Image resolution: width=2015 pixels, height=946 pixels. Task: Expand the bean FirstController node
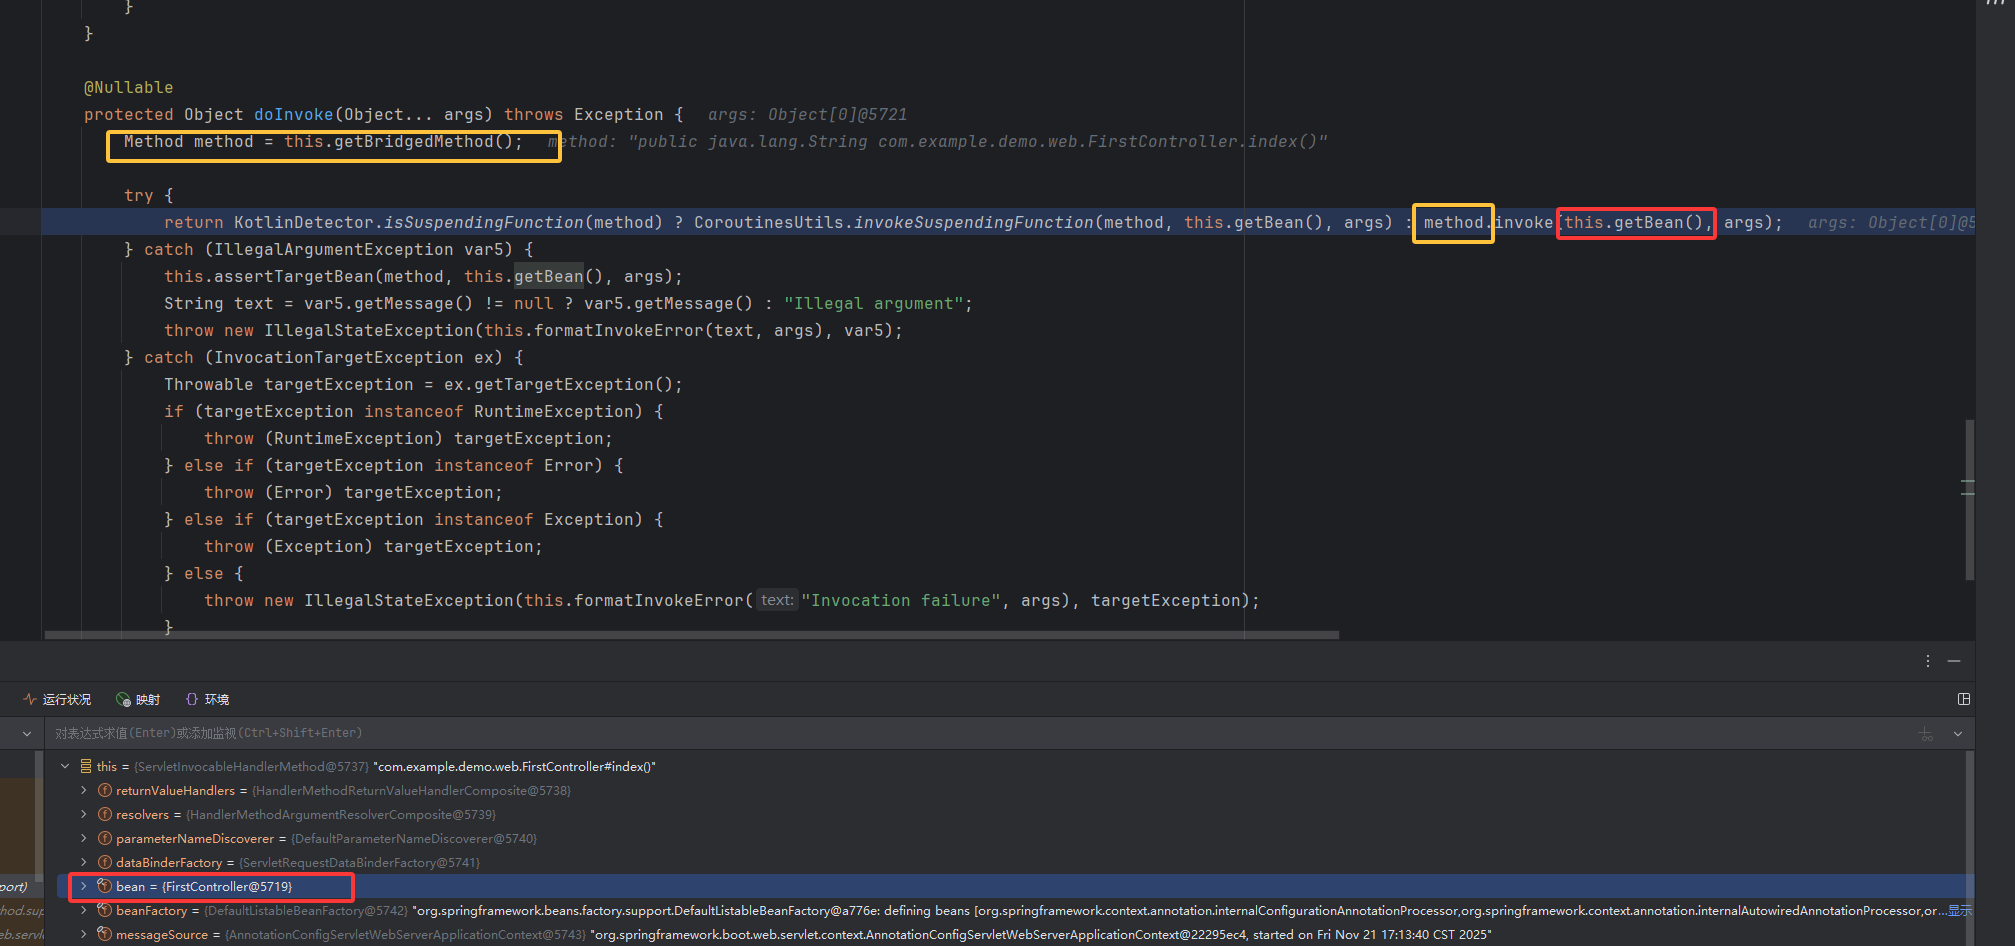(84, 887)
